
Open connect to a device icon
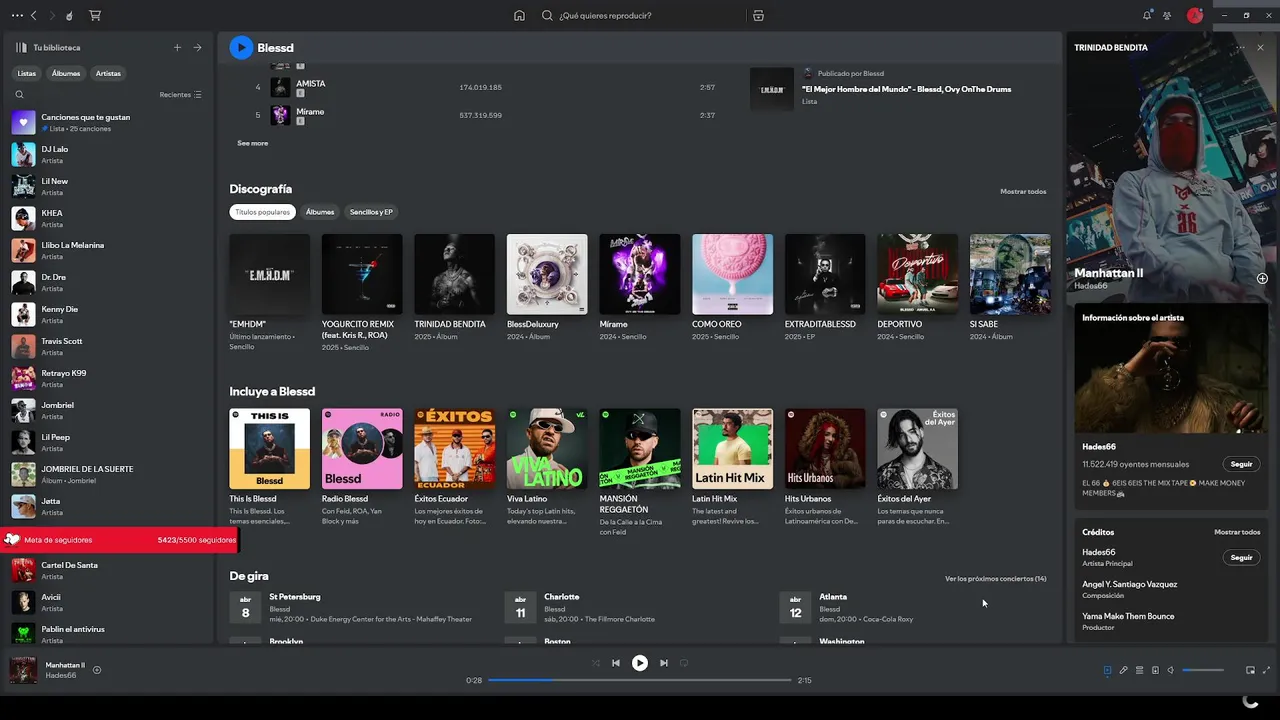[1155, 670]
